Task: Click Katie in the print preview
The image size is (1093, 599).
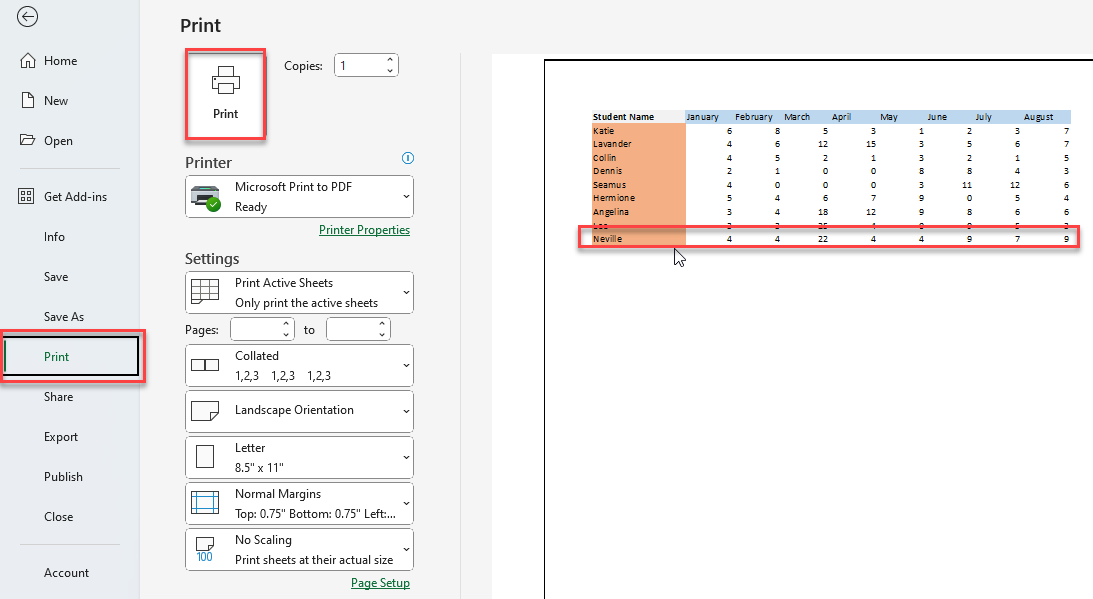Action: 604,130
